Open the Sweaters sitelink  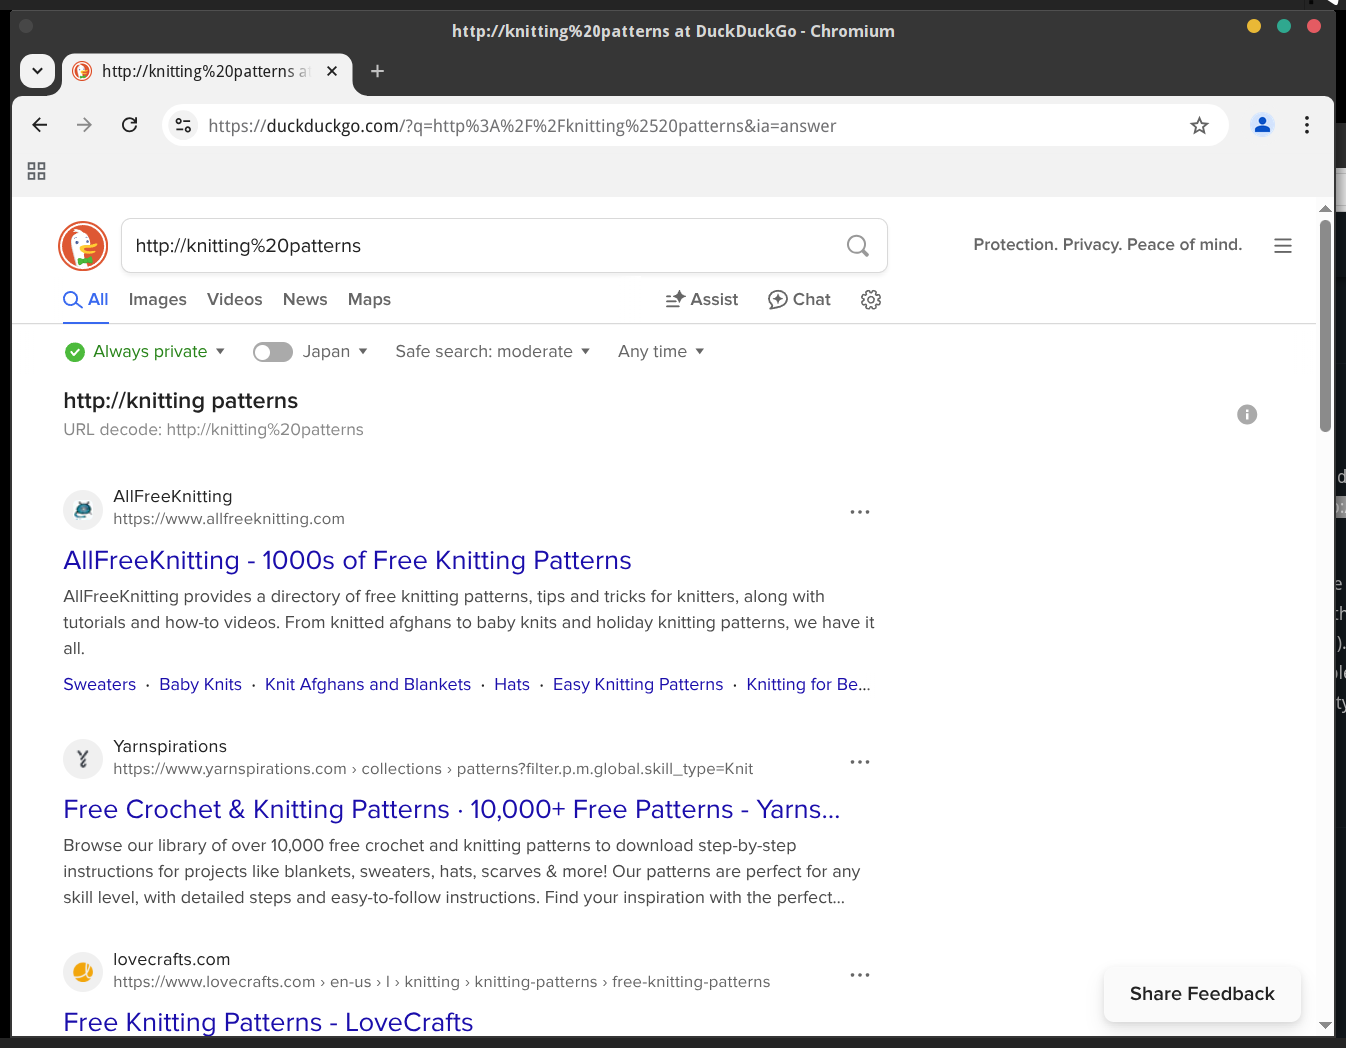pyautogui.click(x=99, y=685)
